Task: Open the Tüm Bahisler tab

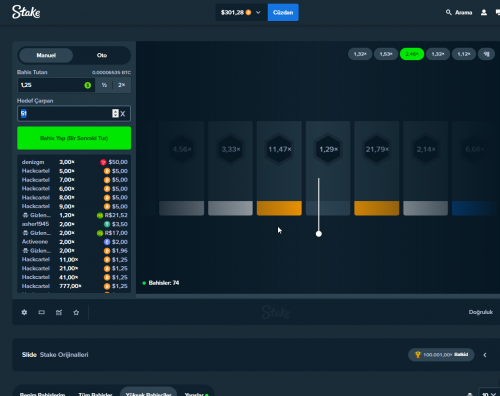Action: pos(95,394)
